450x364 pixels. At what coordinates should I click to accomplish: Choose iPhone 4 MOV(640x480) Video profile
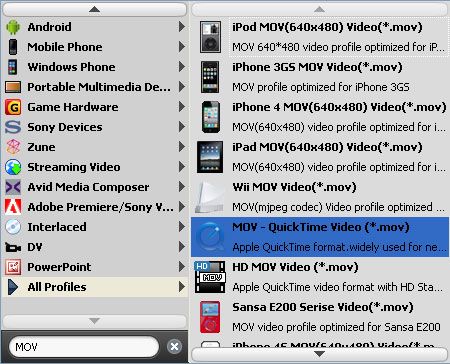click(x=320, y=117)
